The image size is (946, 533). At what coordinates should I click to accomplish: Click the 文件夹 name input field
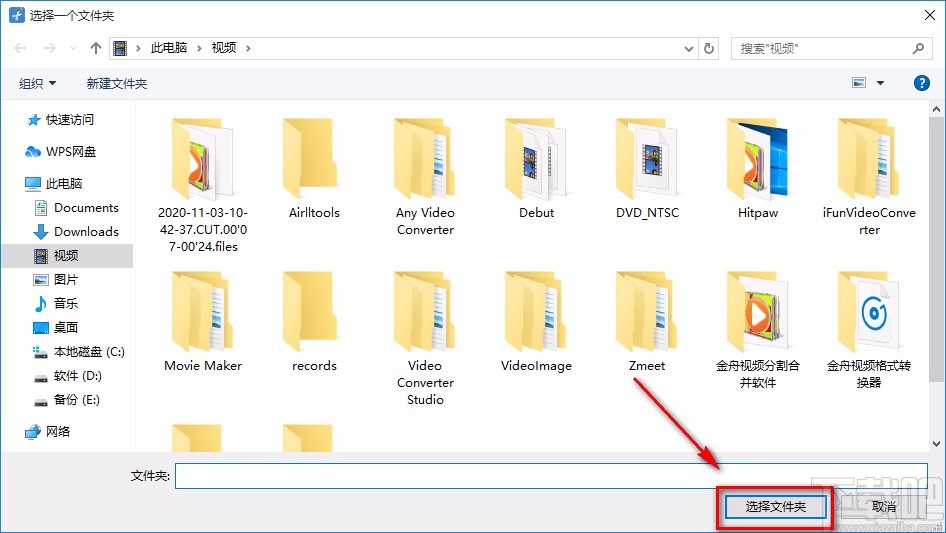pyautogui.click(x=551, y=476)
